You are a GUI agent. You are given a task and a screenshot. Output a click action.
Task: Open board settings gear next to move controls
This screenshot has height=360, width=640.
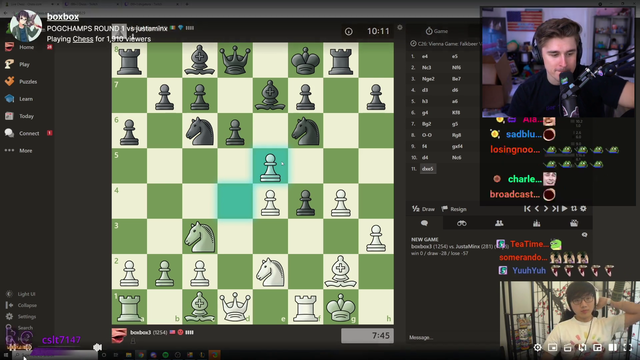(x=583, y=209)
